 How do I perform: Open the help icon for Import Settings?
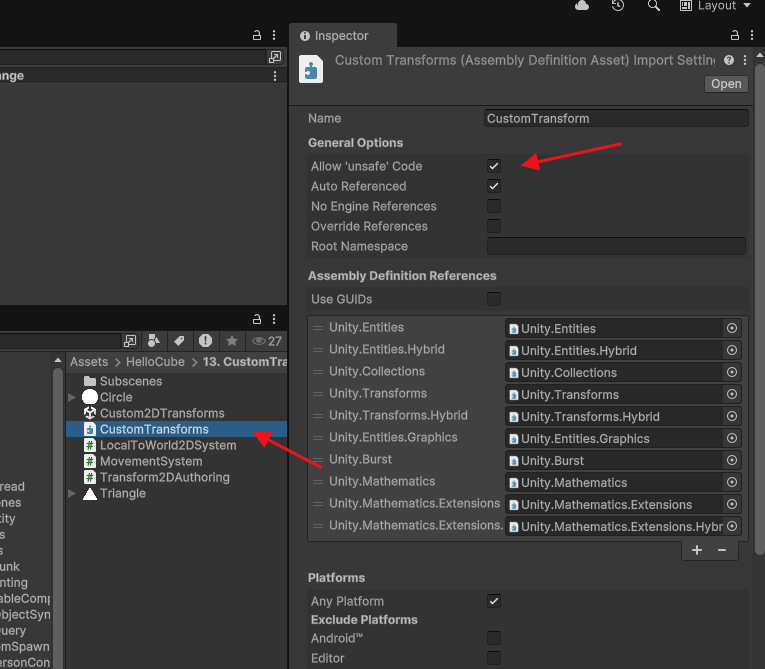point(729,60)
